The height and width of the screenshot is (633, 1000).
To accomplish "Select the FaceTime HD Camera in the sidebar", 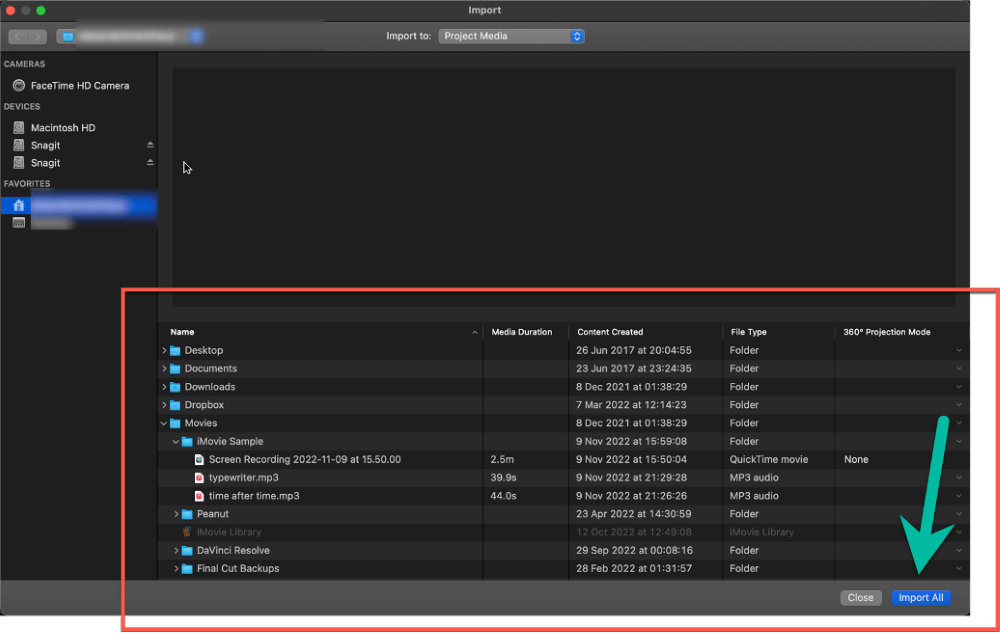I will 72,85.
